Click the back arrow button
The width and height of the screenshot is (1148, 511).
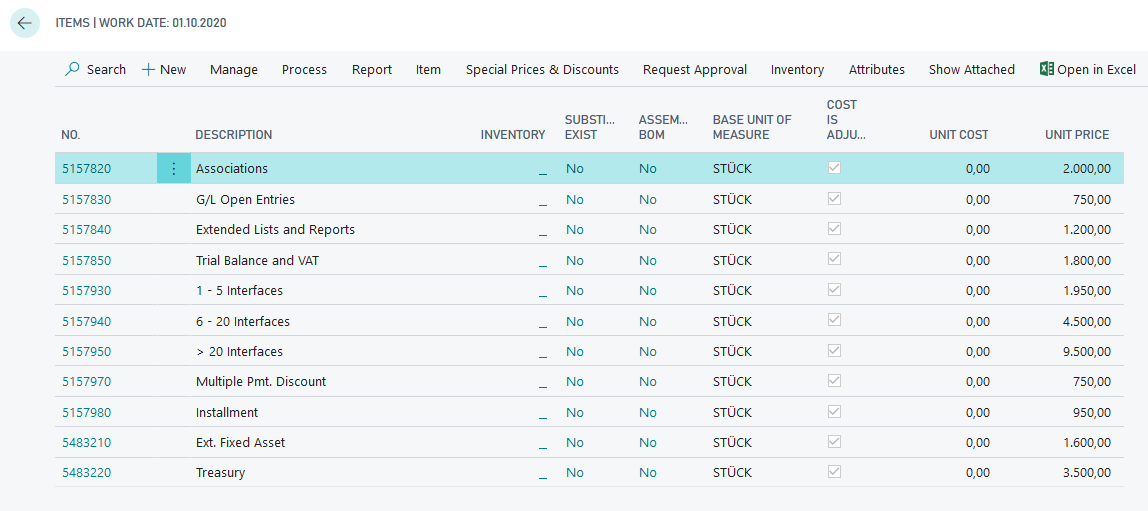(x=25, y=23)
